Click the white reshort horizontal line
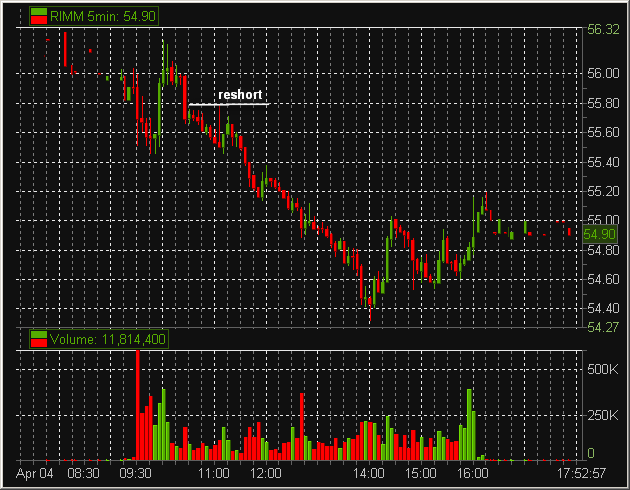 point(229,104)
